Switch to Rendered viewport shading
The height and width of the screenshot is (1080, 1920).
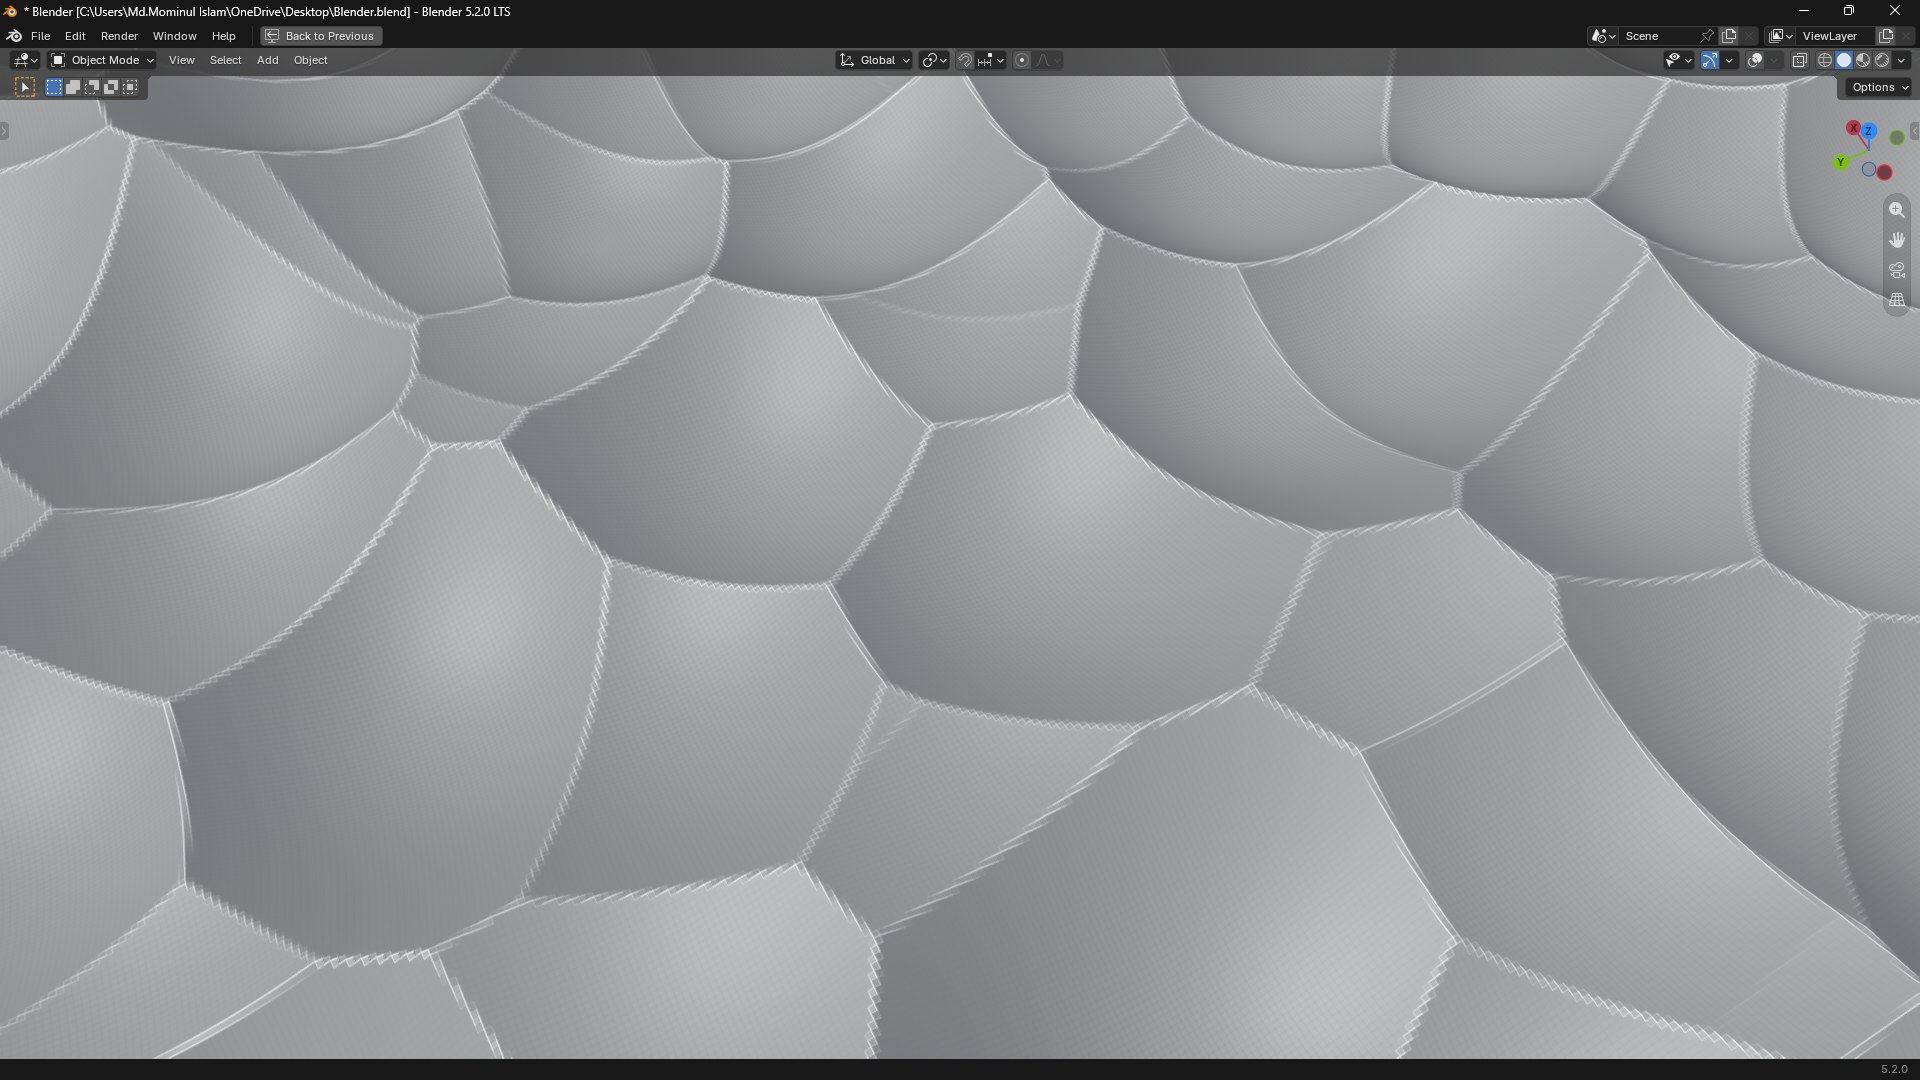[x=1882, y=60]
